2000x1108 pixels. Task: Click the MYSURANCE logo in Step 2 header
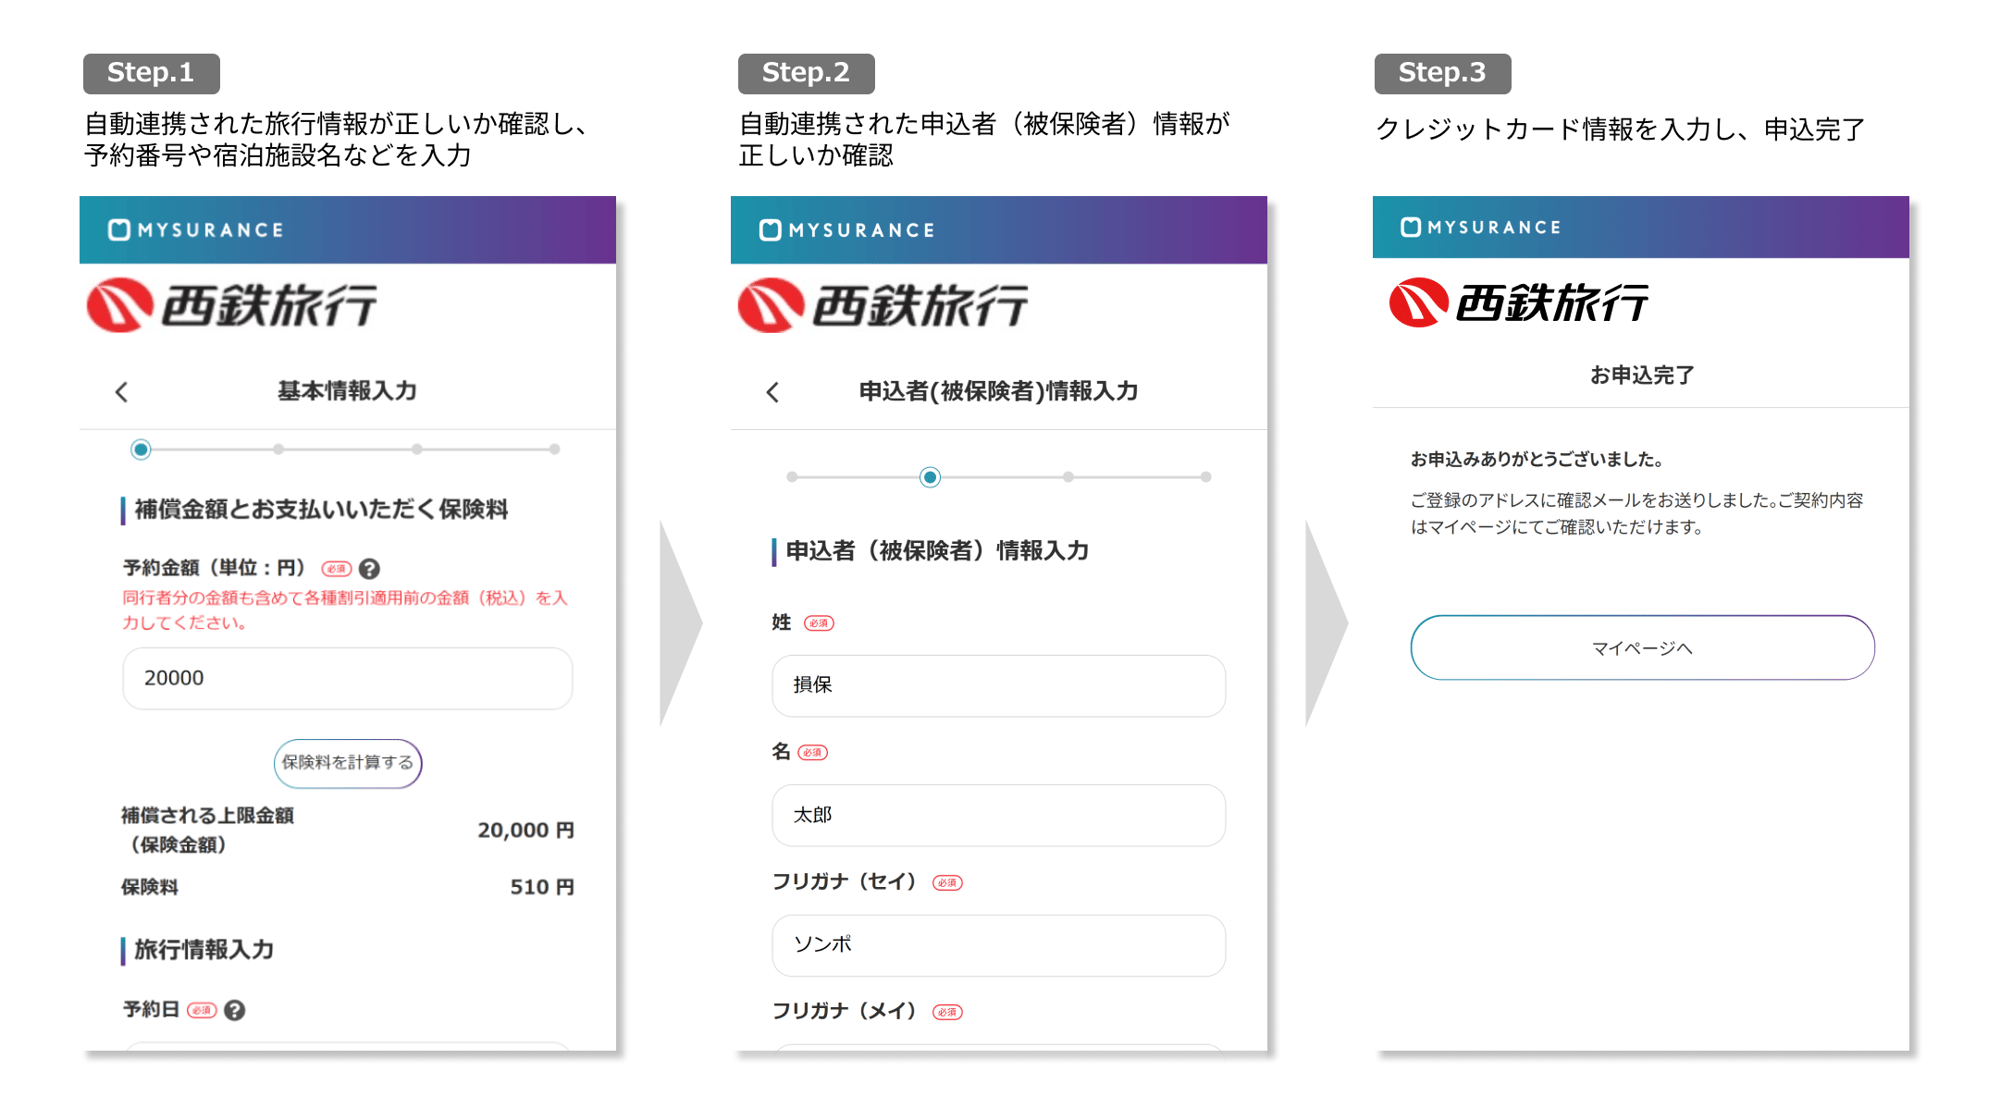pos(847,230)
